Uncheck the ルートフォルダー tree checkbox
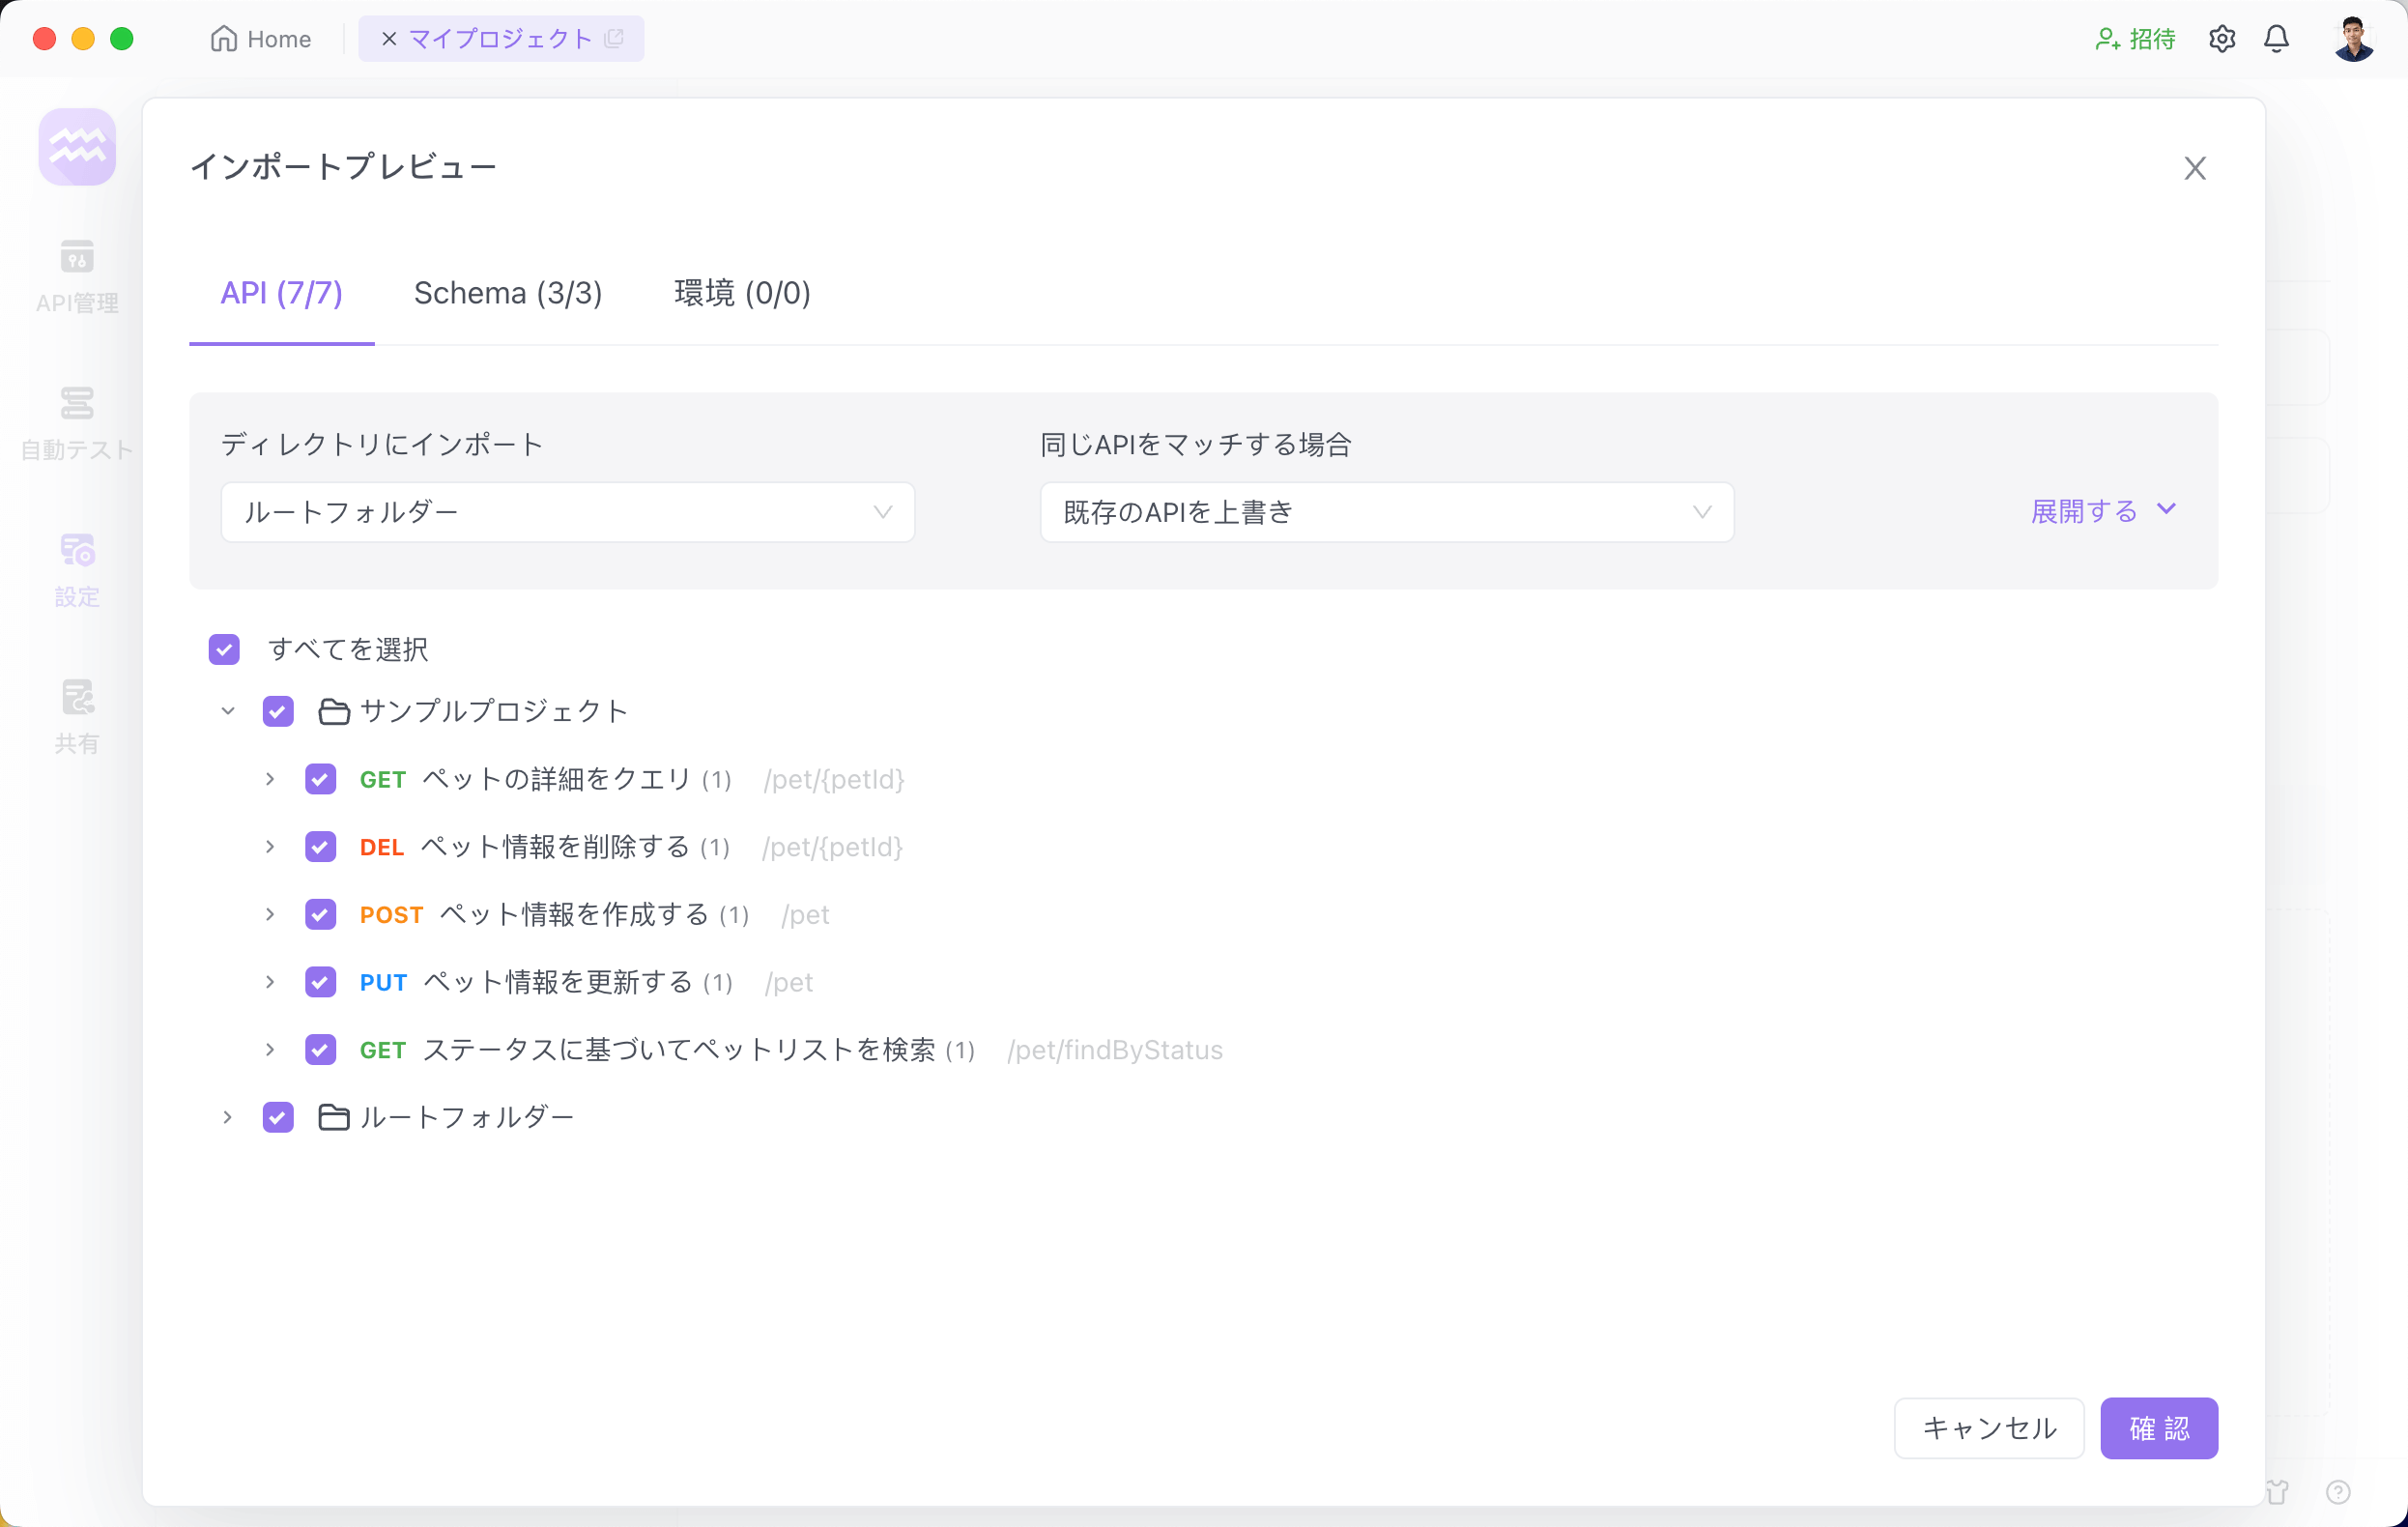 tap(278, 1117)
